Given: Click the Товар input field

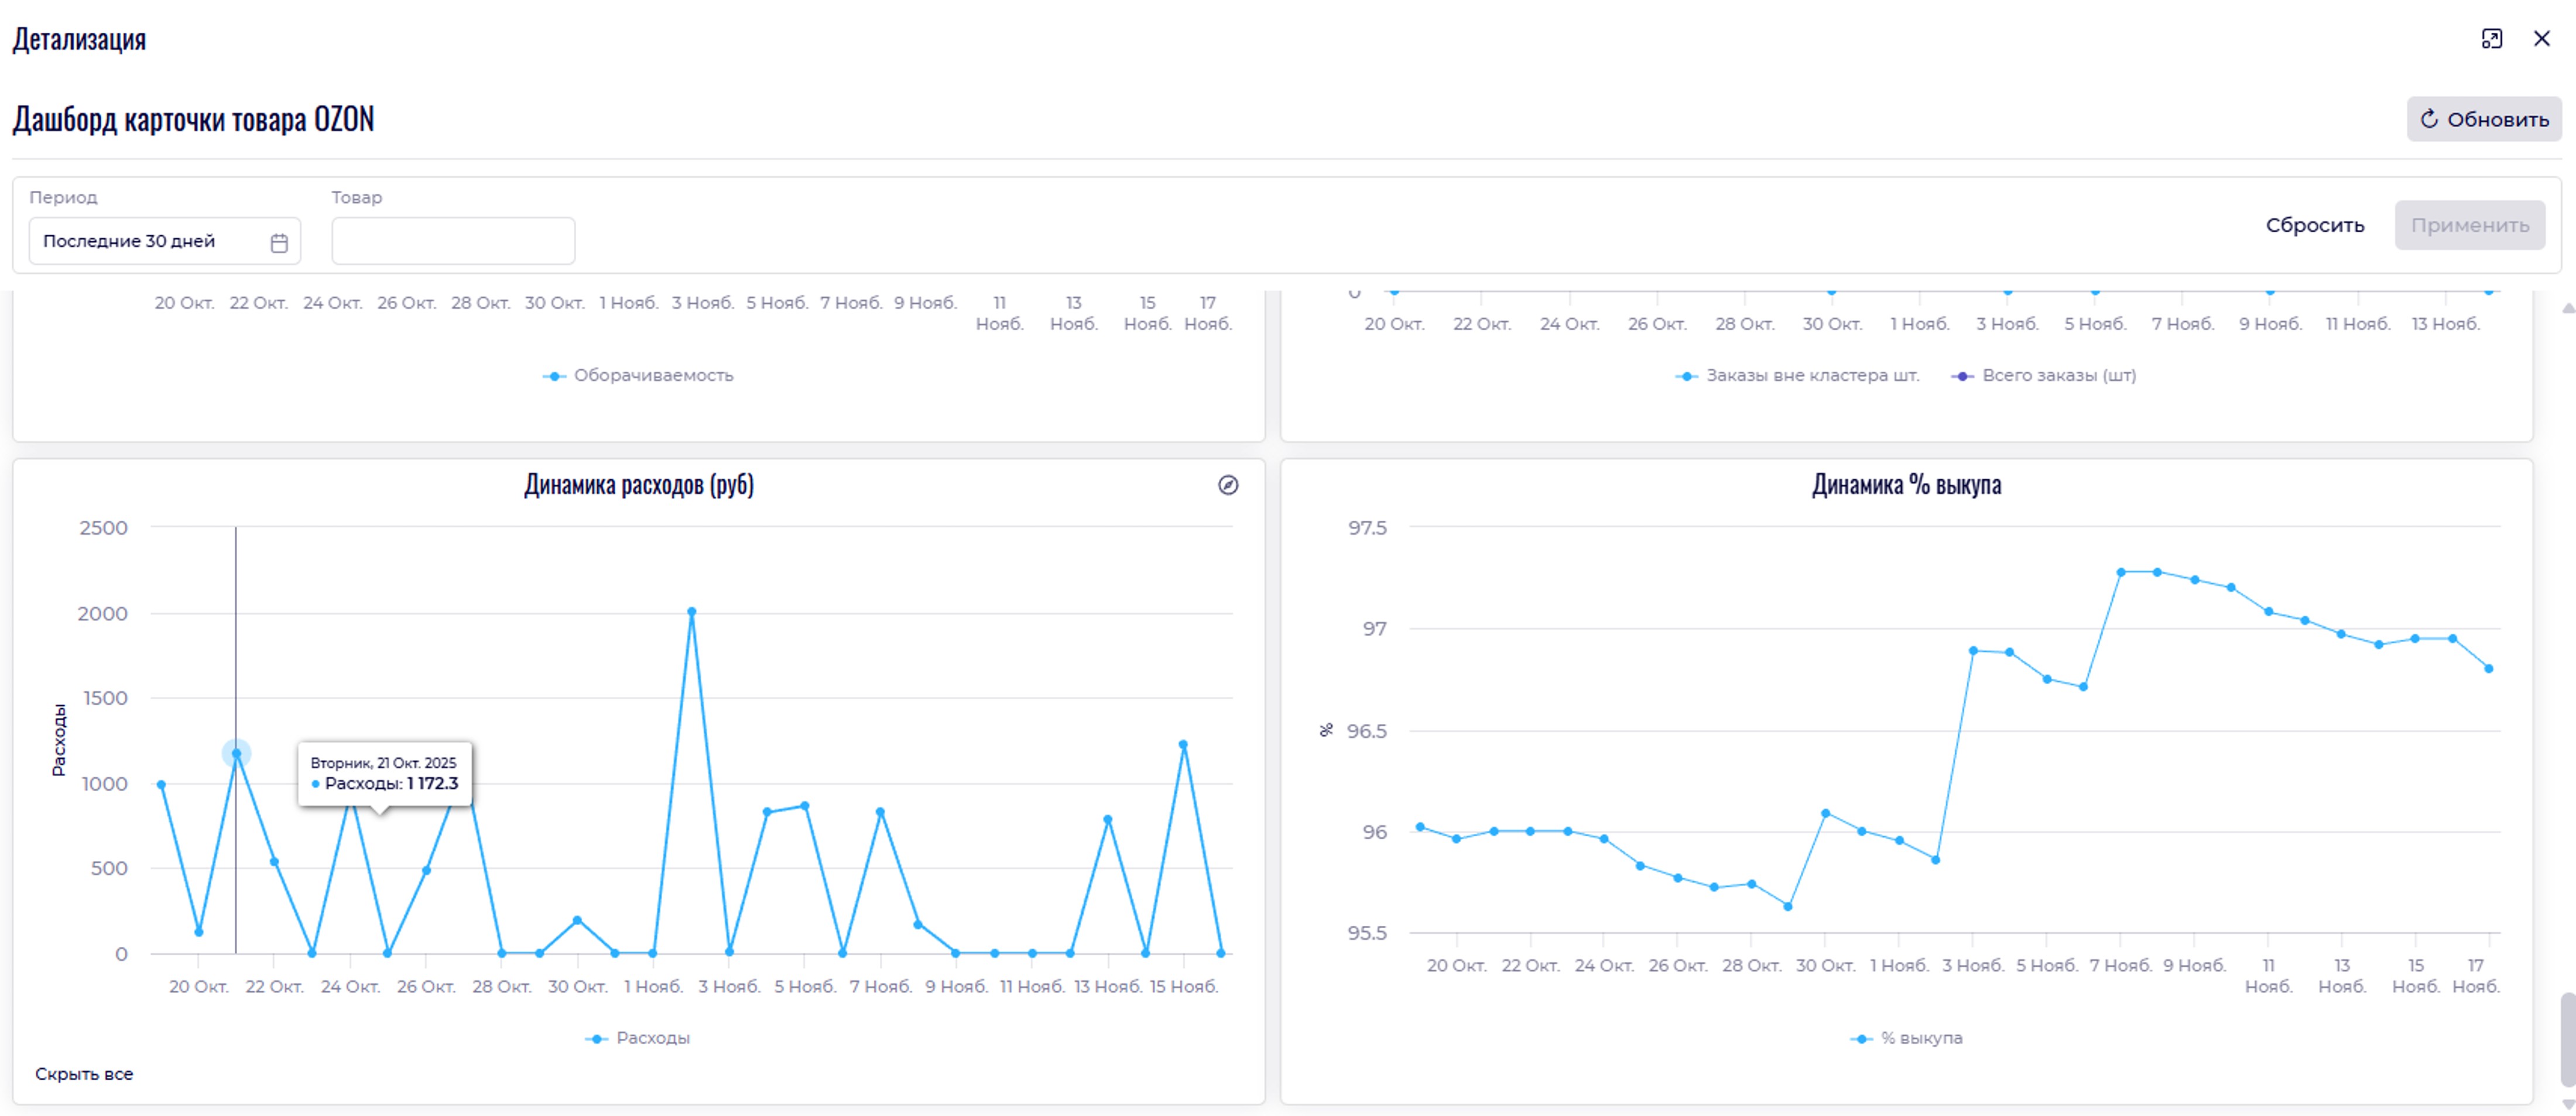Looking at the screenshot, I should click(x=453, y=241).
